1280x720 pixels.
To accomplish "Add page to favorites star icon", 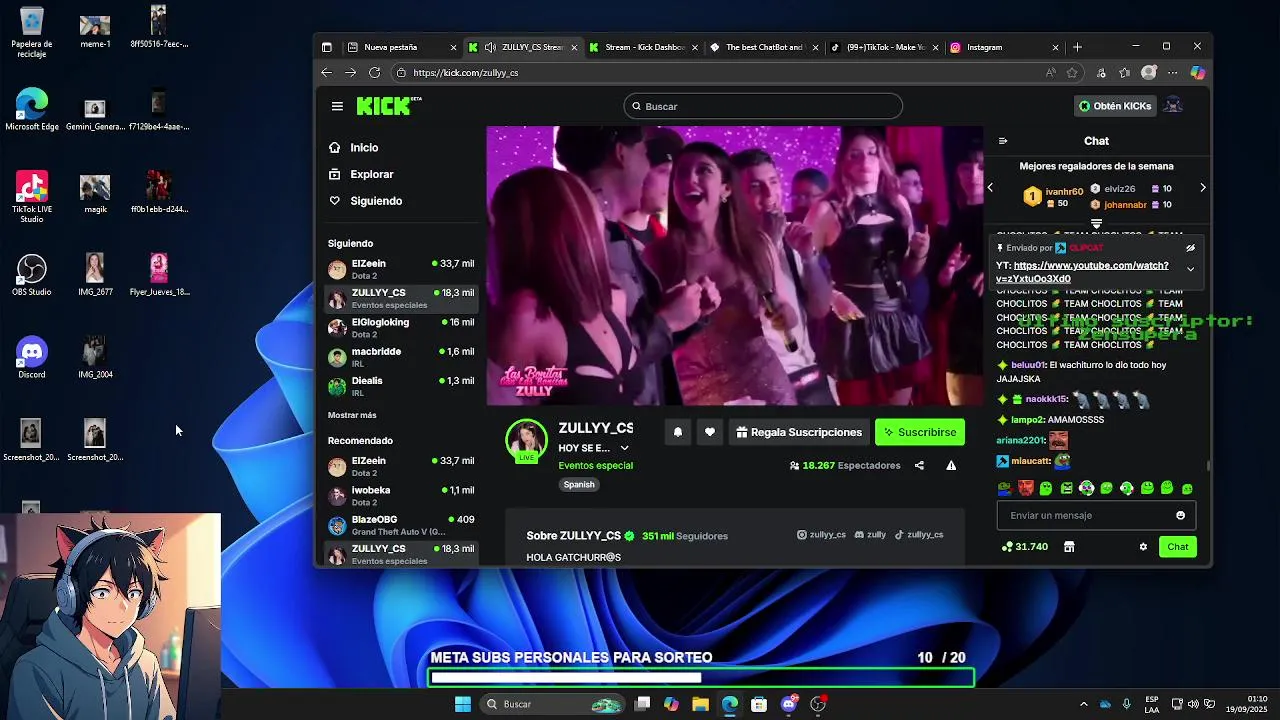I will [1072, 72].
